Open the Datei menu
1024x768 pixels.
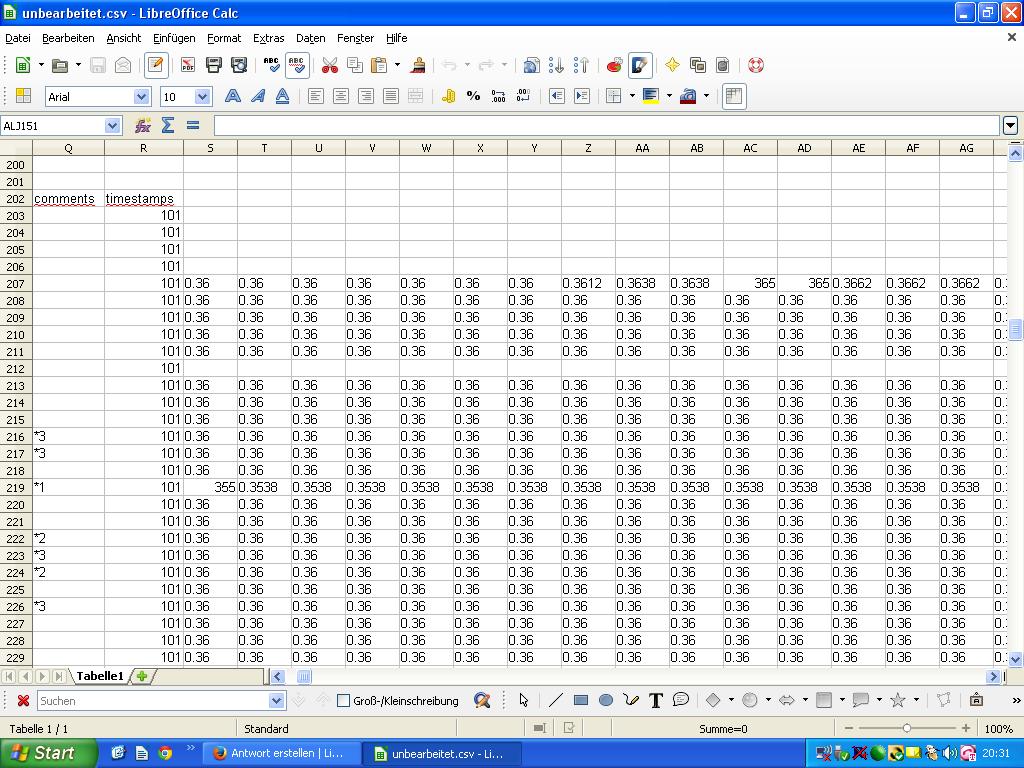click(18, 39)
